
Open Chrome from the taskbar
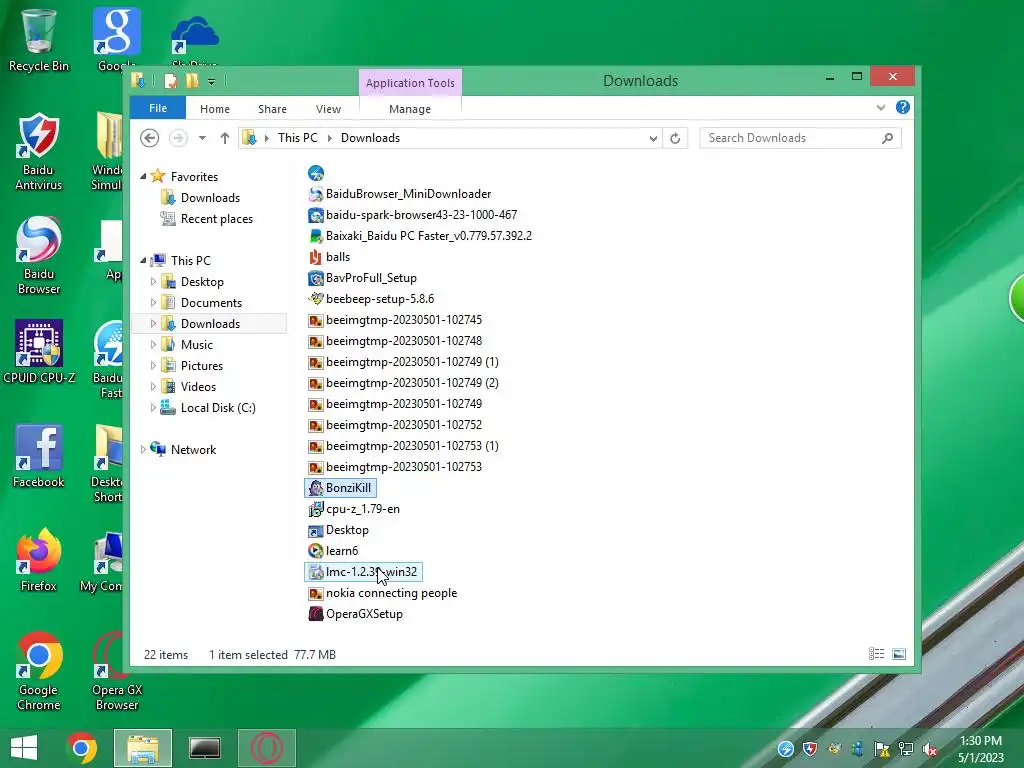[x=82, y=748]
